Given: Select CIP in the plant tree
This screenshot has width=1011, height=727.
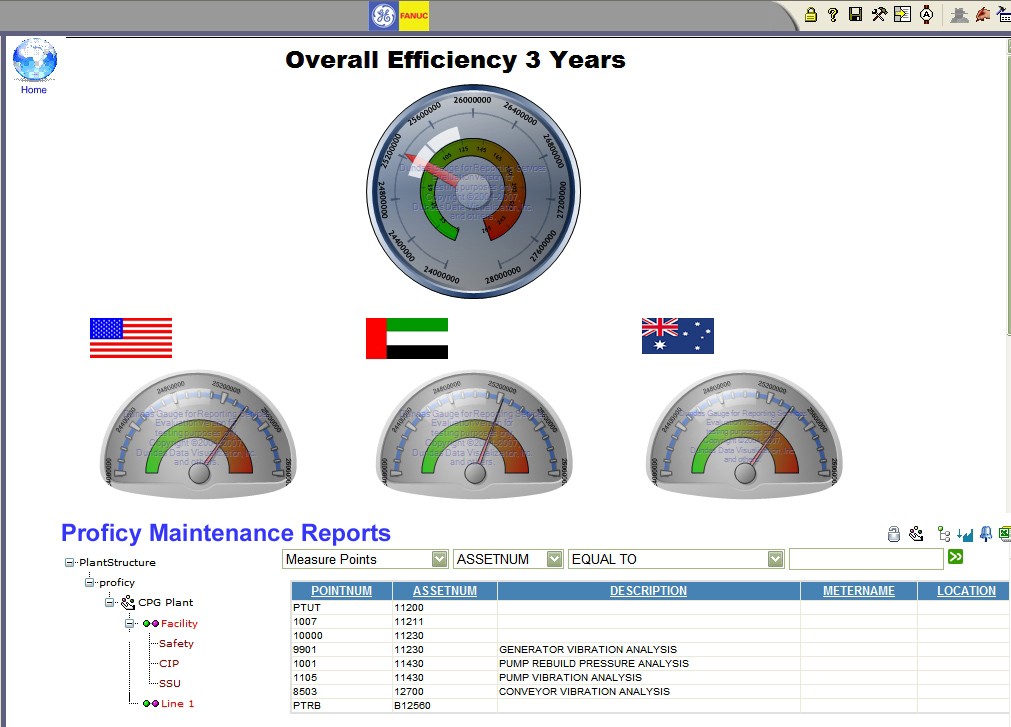Looking at the screenshot, I should coord(169,663).
